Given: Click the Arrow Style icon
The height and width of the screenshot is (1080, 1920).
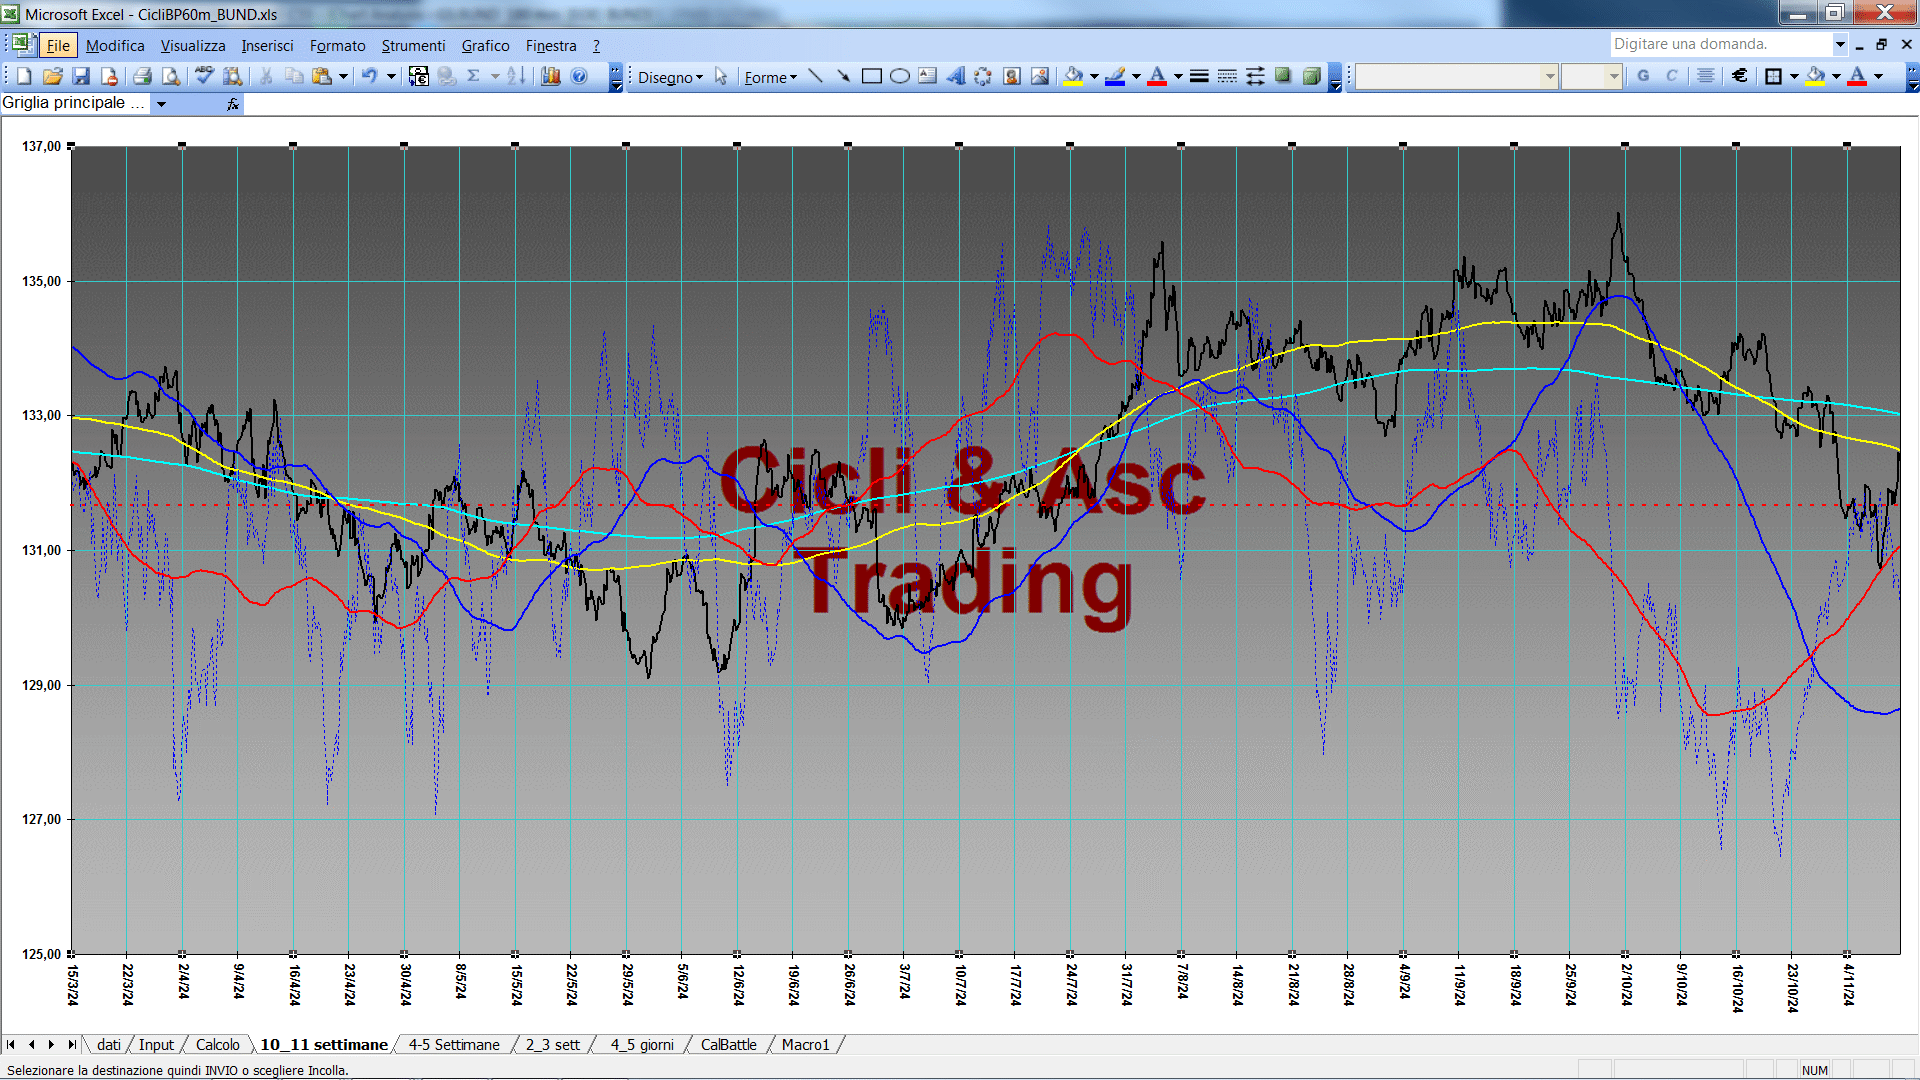Looking at the screenshot, I should tap(1255, 76).
